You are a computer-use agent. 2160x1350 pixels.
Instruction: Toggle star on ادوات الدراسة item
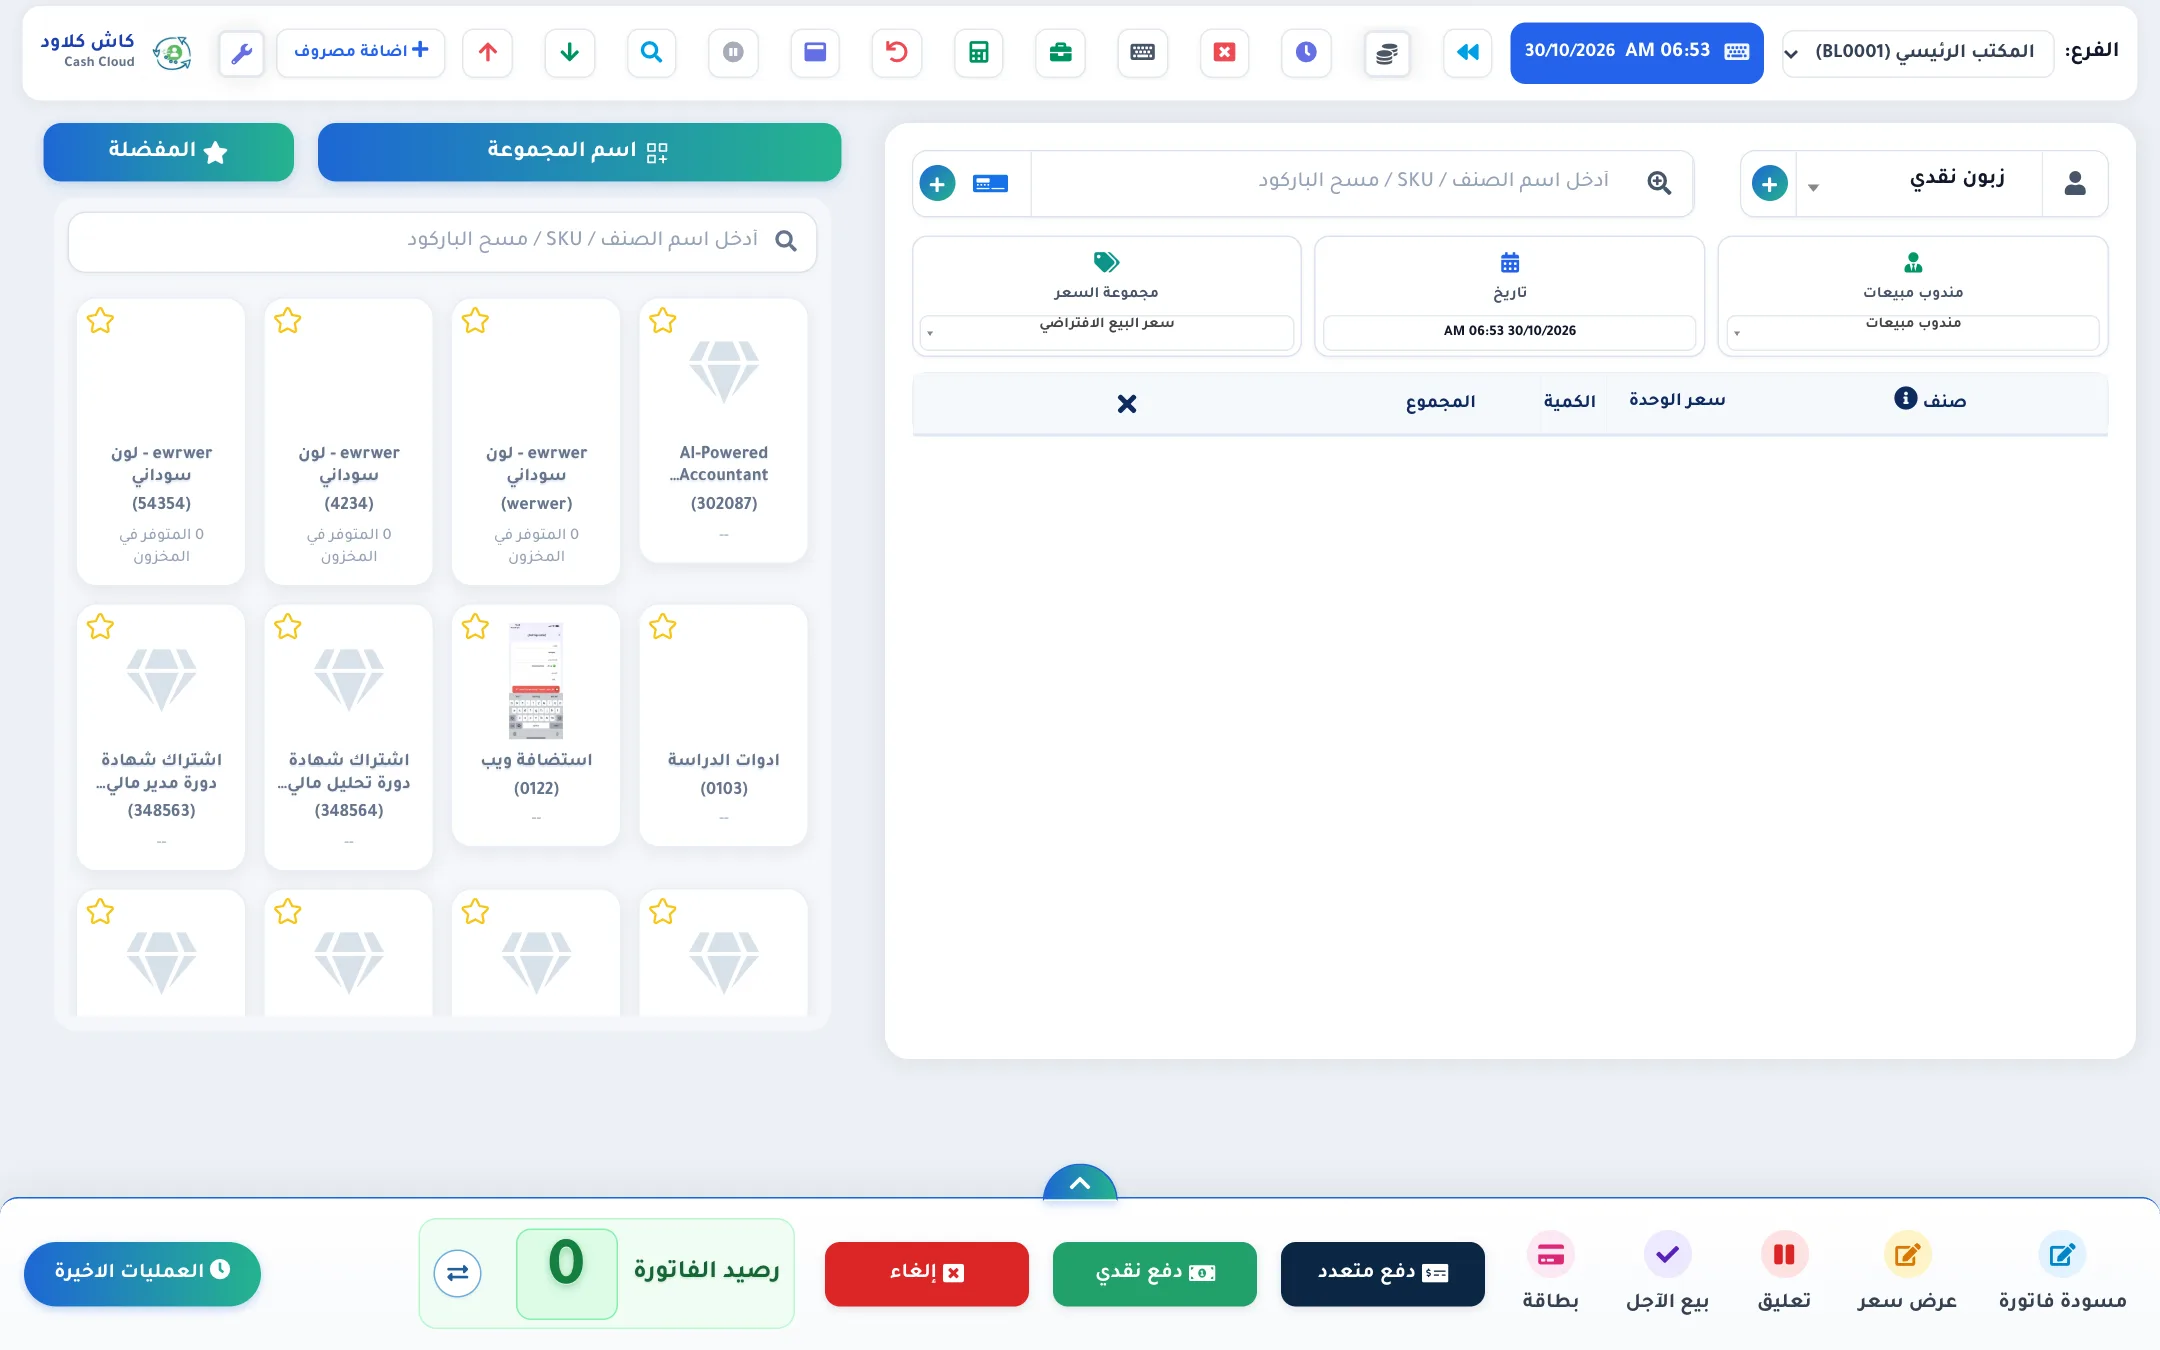tap(663, 627)
